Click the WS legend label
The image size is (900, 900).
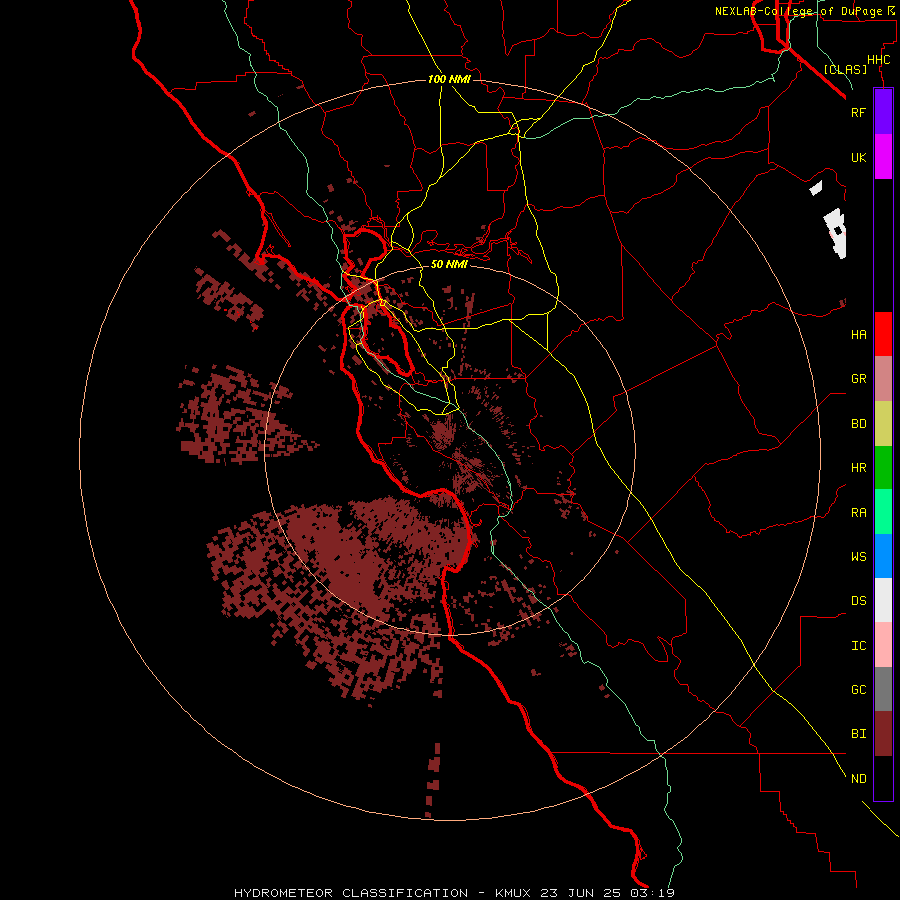(858, 556)
